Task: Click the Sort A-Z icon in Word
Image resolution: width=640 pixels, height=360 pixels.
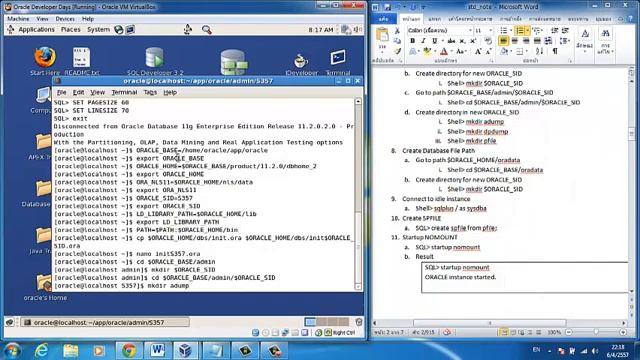Action: click(540, 51)
